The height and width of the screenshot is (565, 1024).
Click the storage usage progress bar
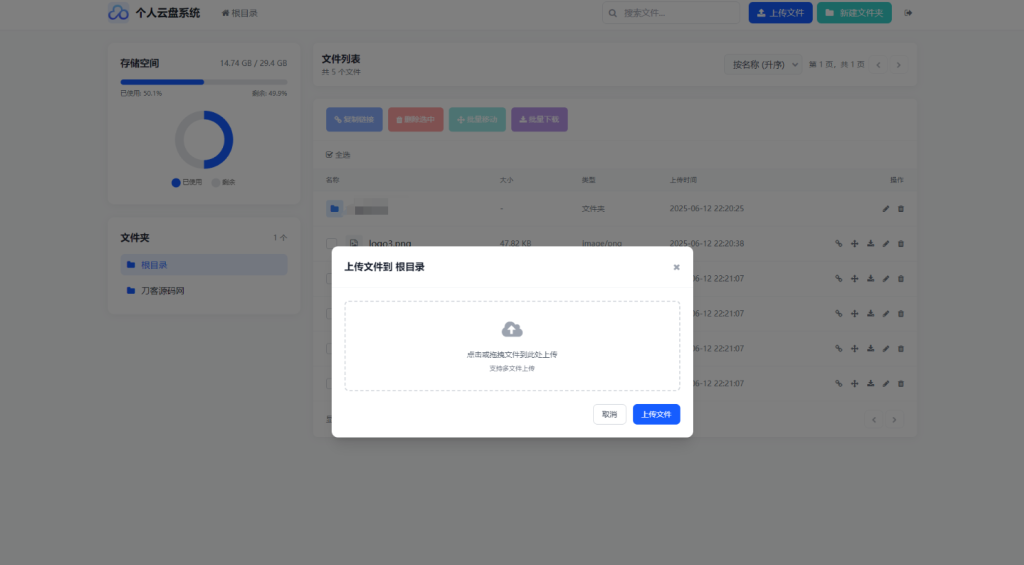click(204, 82)
